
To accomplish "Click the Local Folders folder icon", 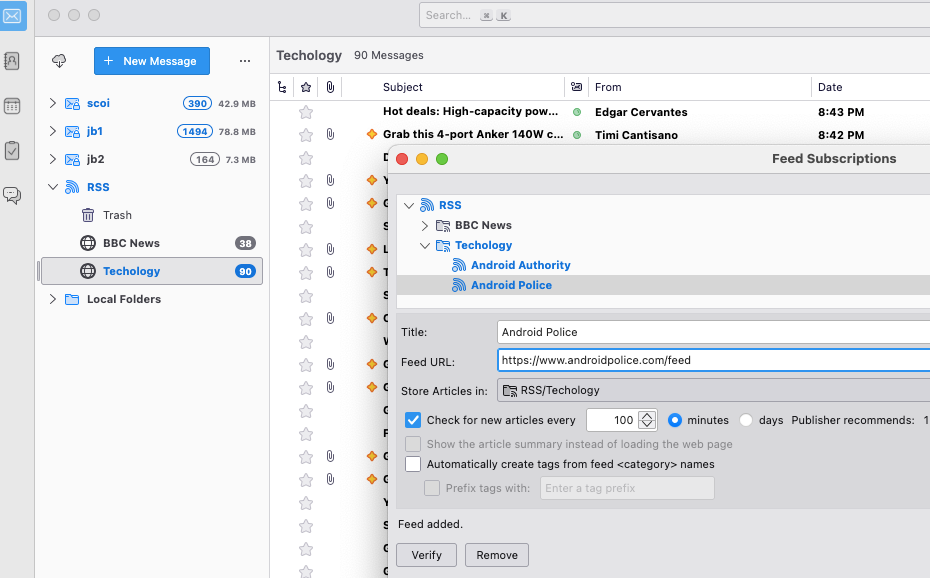I will click(x=72, y=299).
